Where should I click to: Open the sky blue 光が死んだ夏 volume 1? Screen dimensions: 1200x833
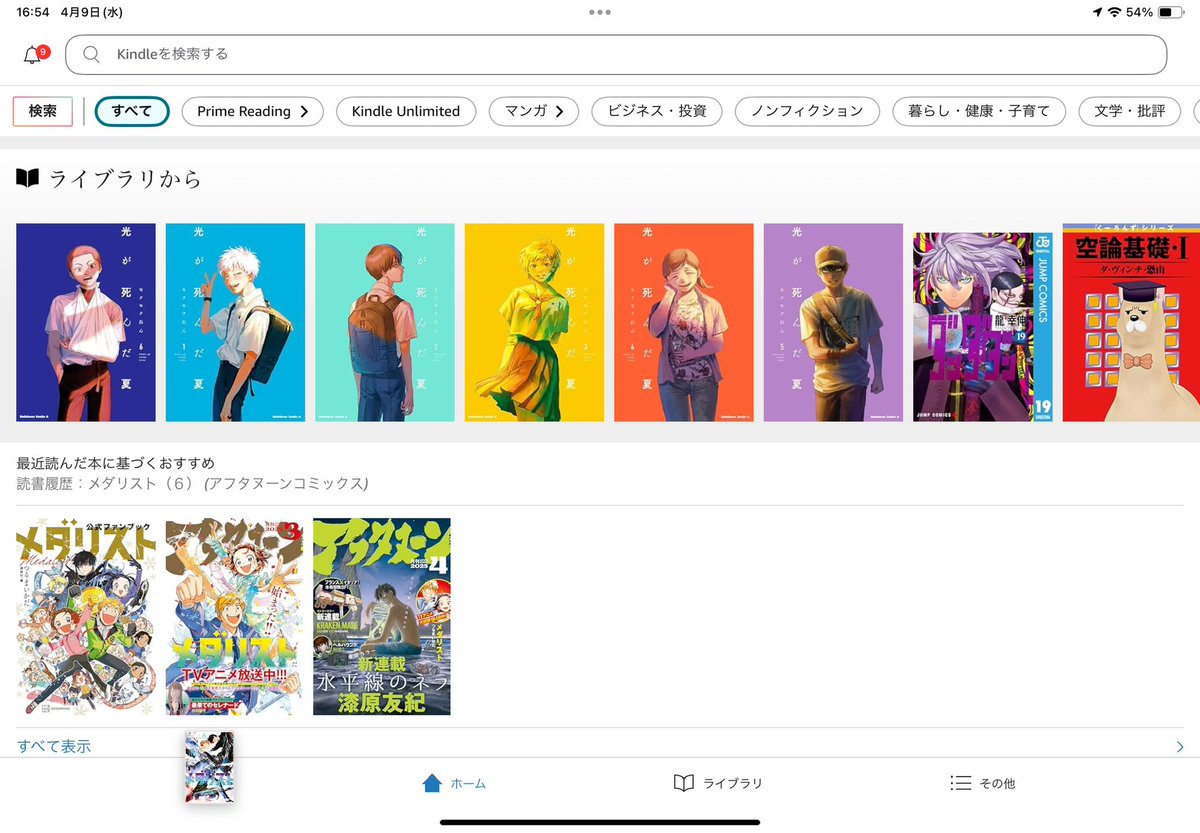(x=235, y=322)
